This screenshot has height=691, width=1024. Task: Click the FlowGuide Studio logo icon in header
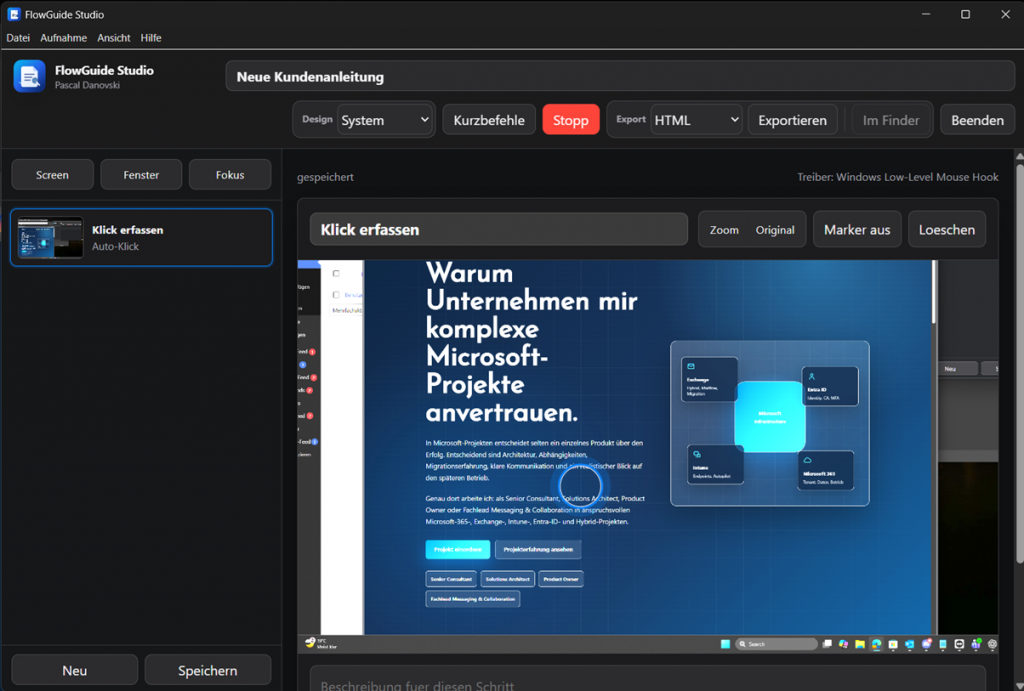point(29,76)
